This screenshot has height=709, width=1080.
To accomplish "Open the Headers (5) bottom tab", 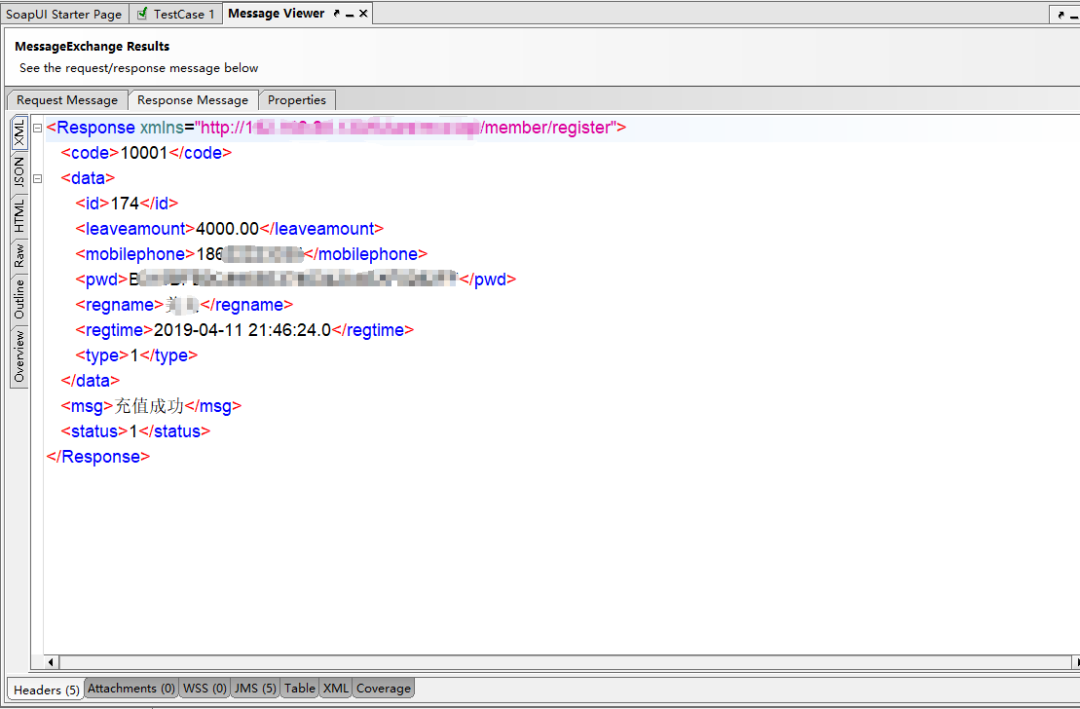I will 46,690.
